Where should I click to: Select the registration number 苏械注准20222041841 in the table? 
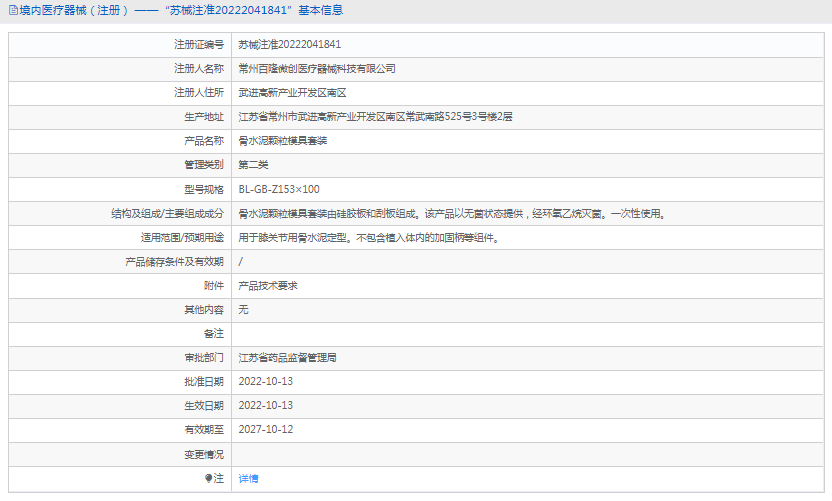click(290, 45)
